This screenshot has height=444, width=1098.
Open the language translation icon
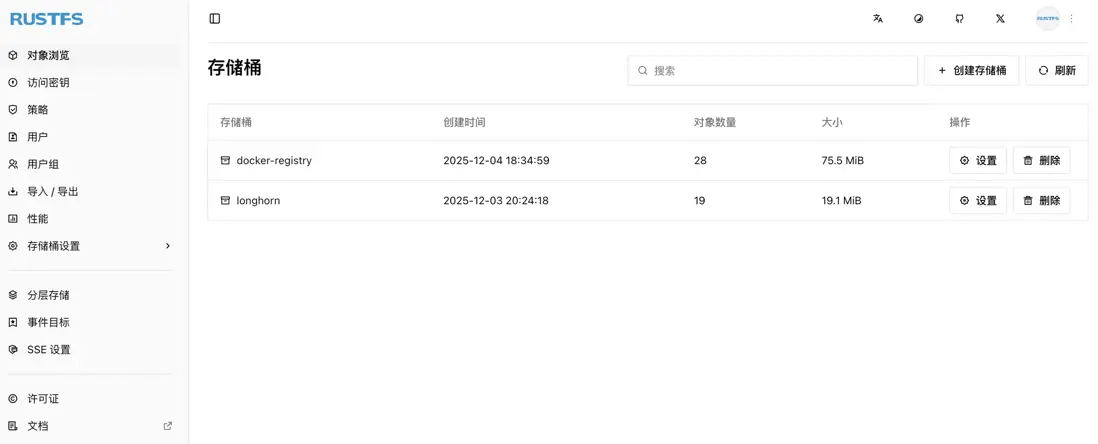point(878,18)
